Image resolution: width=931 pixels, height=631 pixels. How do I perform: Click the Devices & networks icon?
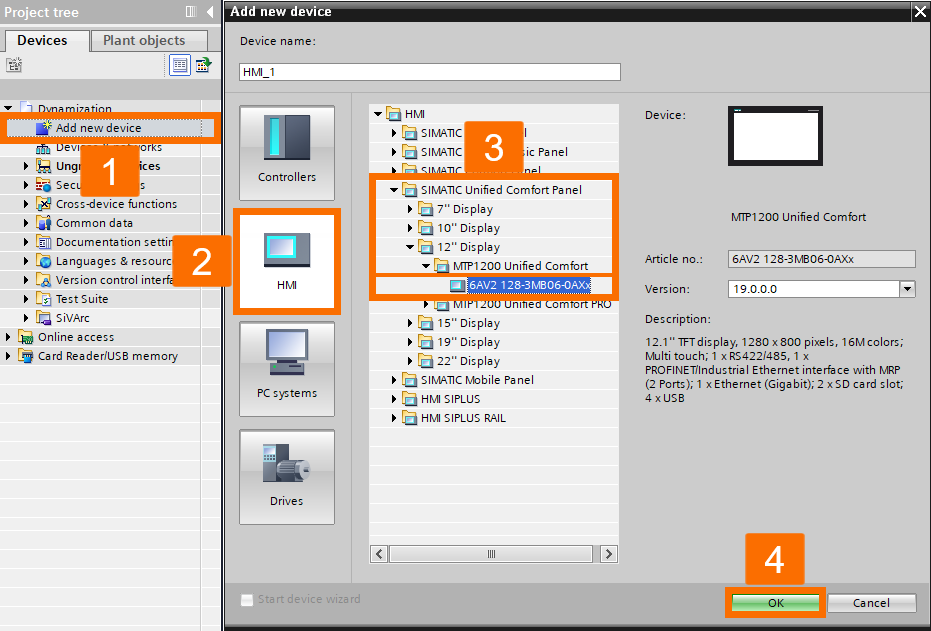pyautogui.click(x=43, y=147)
